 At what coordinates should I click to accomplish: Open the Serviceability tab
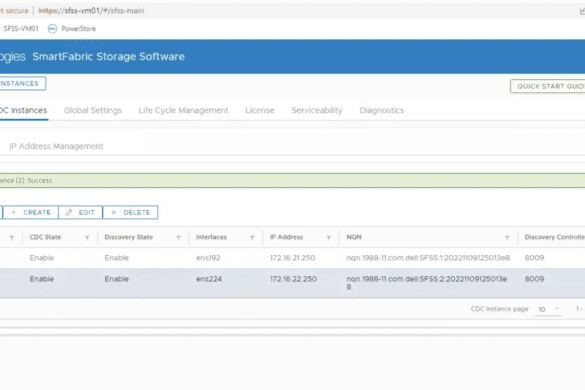[x=317, y=110]
